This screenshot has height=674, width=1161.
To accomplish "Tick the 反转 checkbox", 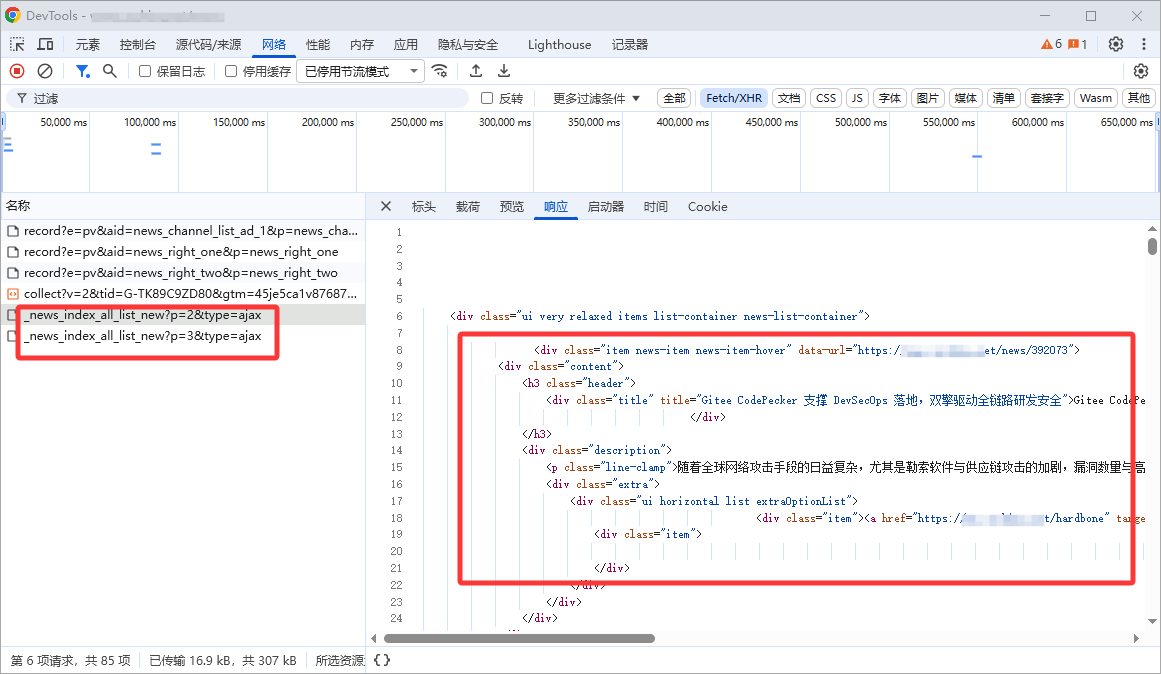I will tap(487, 98).
